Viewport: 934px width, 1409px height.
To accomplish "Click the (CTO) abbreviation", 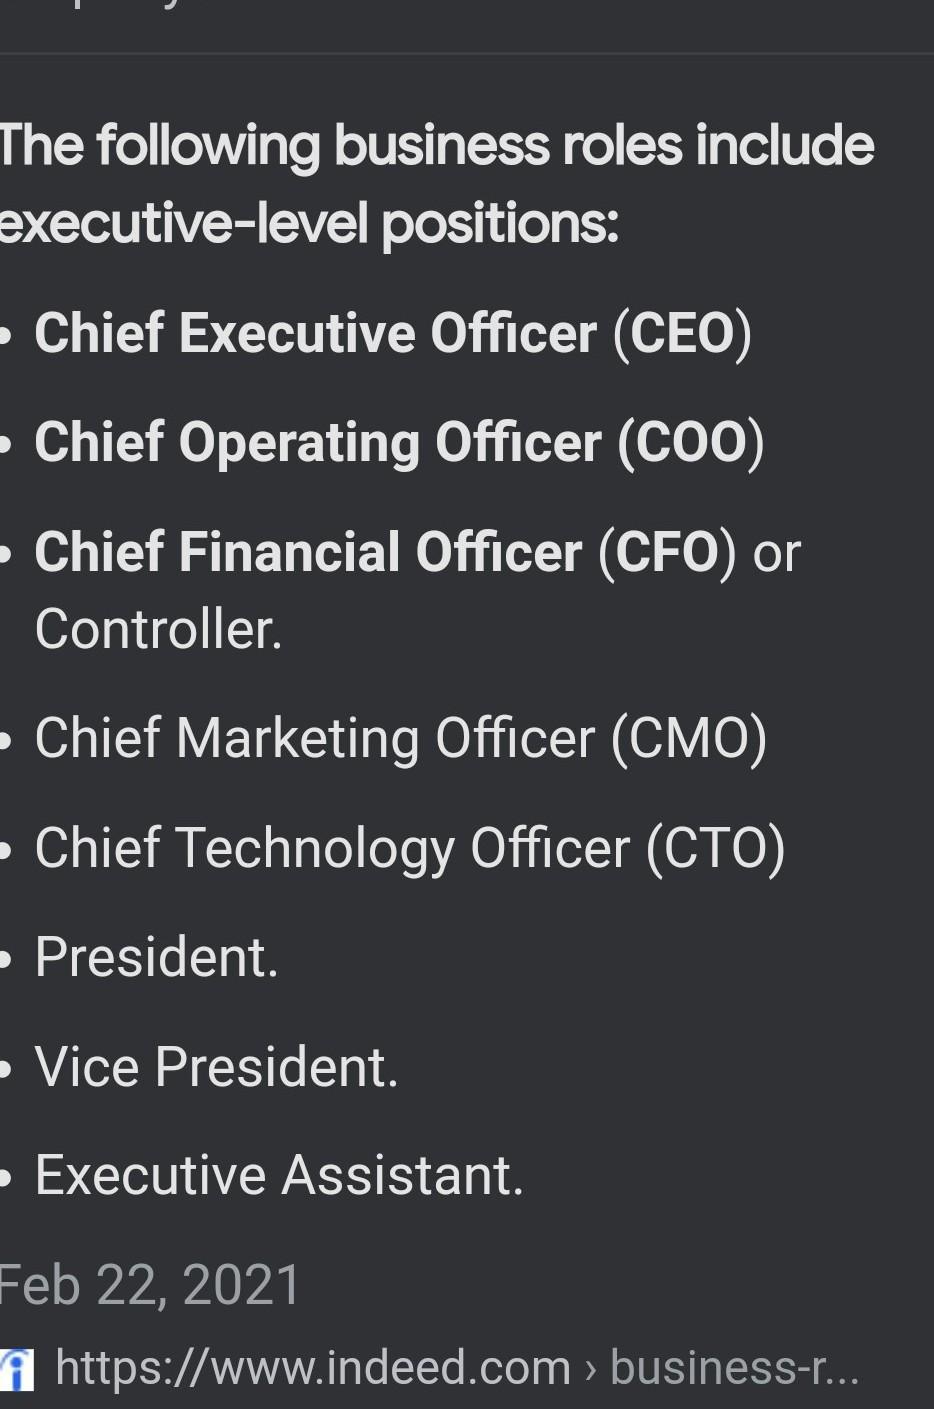I will [715, 848].
